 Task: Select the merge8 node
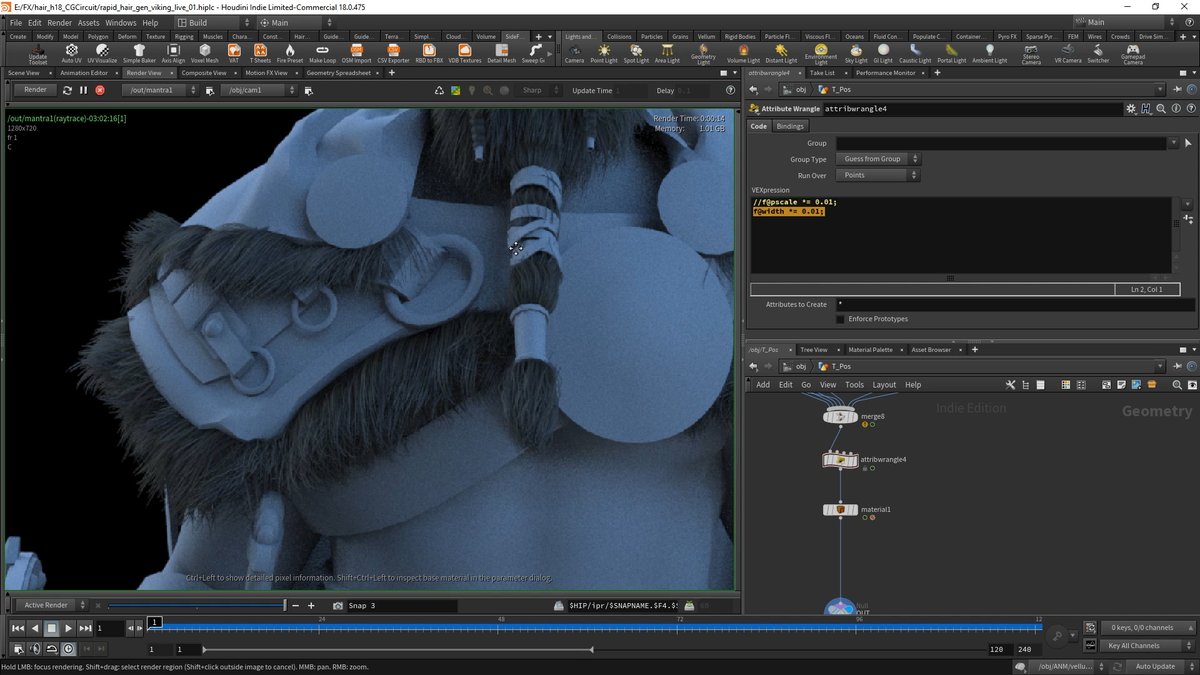(840, 416)
